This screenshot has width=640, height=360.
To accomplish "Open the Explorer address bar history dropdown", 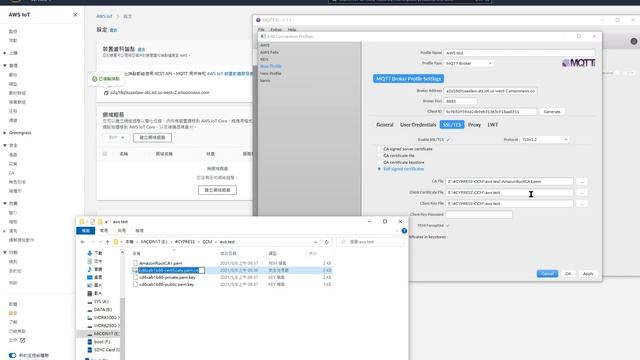I will 316,242.
